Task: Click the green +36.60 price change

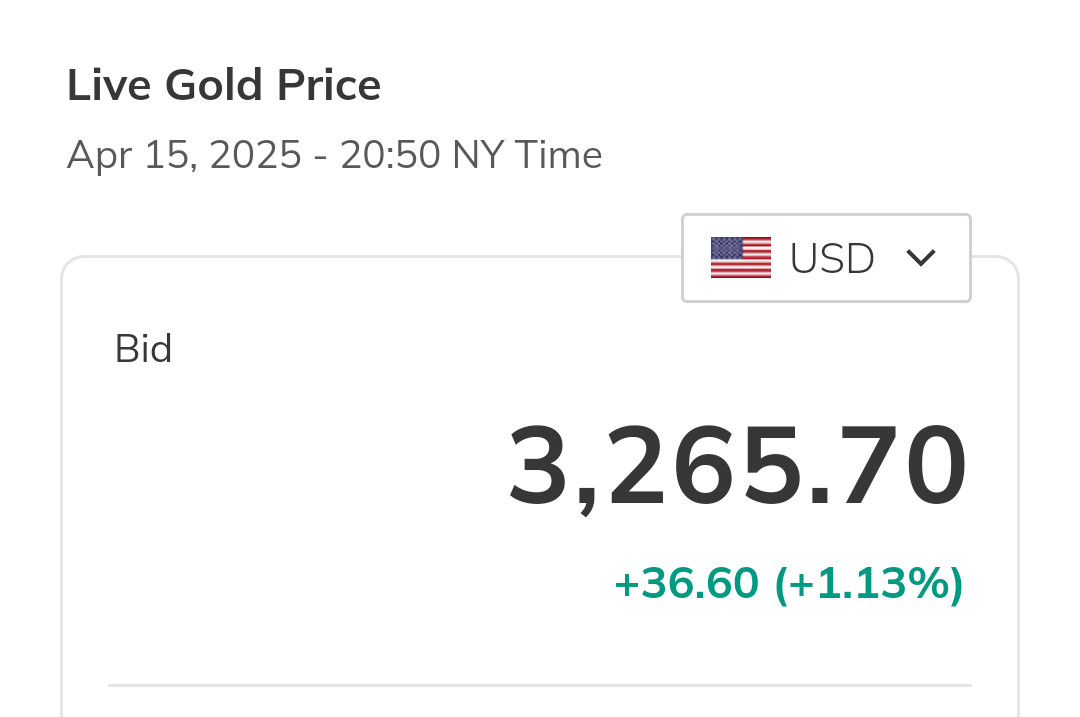Action: 686,584
